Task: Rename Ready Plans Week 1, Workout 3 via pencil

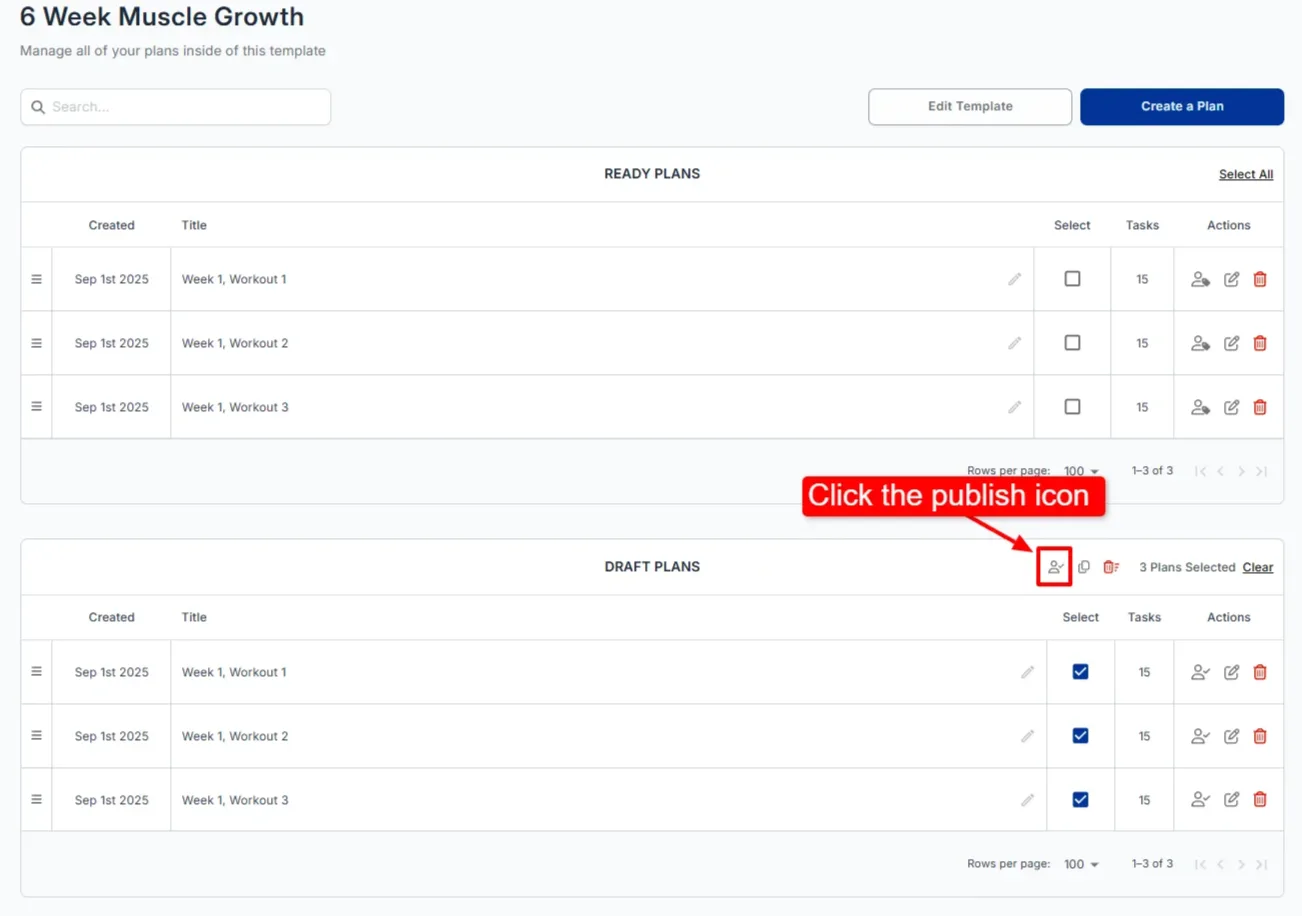Action: 1015,407
